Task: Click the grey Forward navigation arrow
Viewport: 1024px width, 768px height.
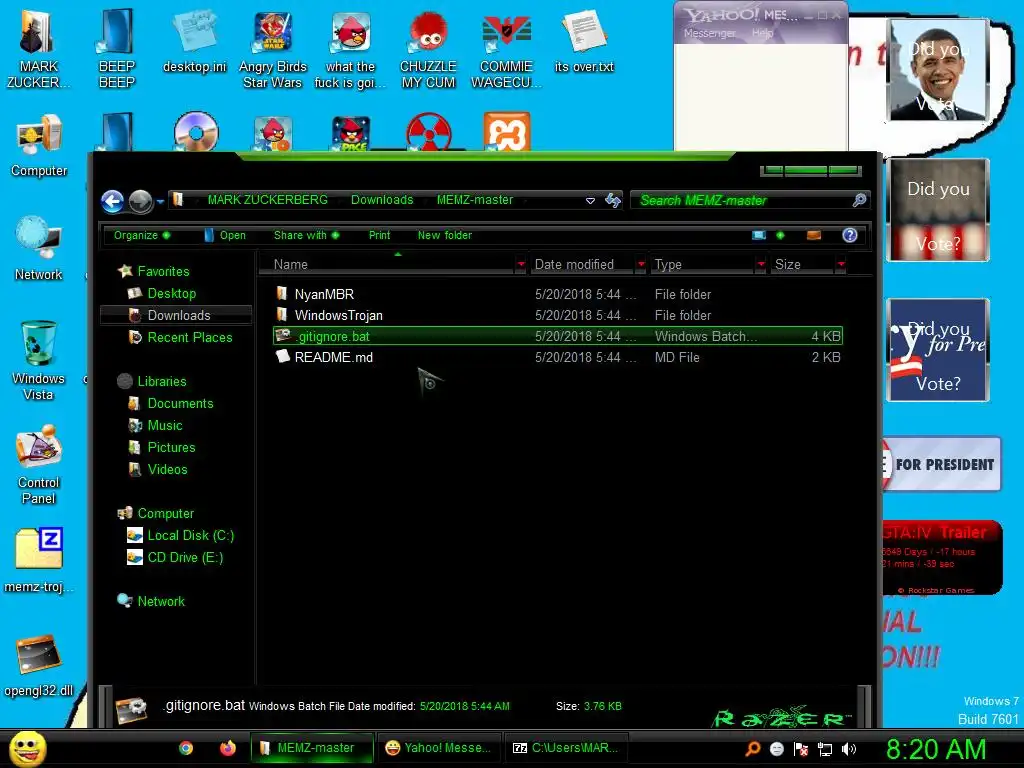Action: click(x=140, y=201)
